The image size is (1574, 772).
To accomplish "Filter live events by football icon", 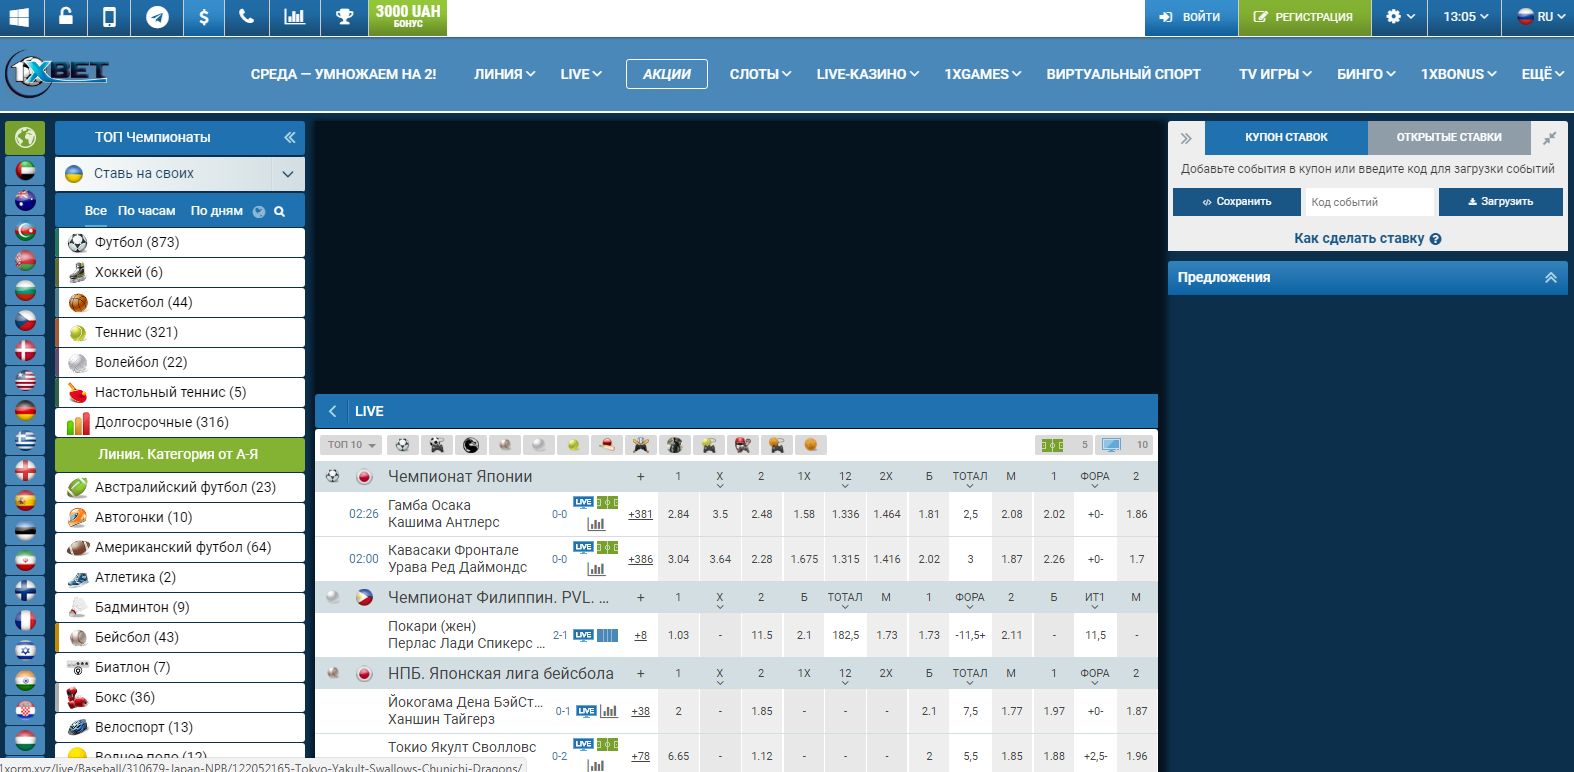I will [402, 445].
